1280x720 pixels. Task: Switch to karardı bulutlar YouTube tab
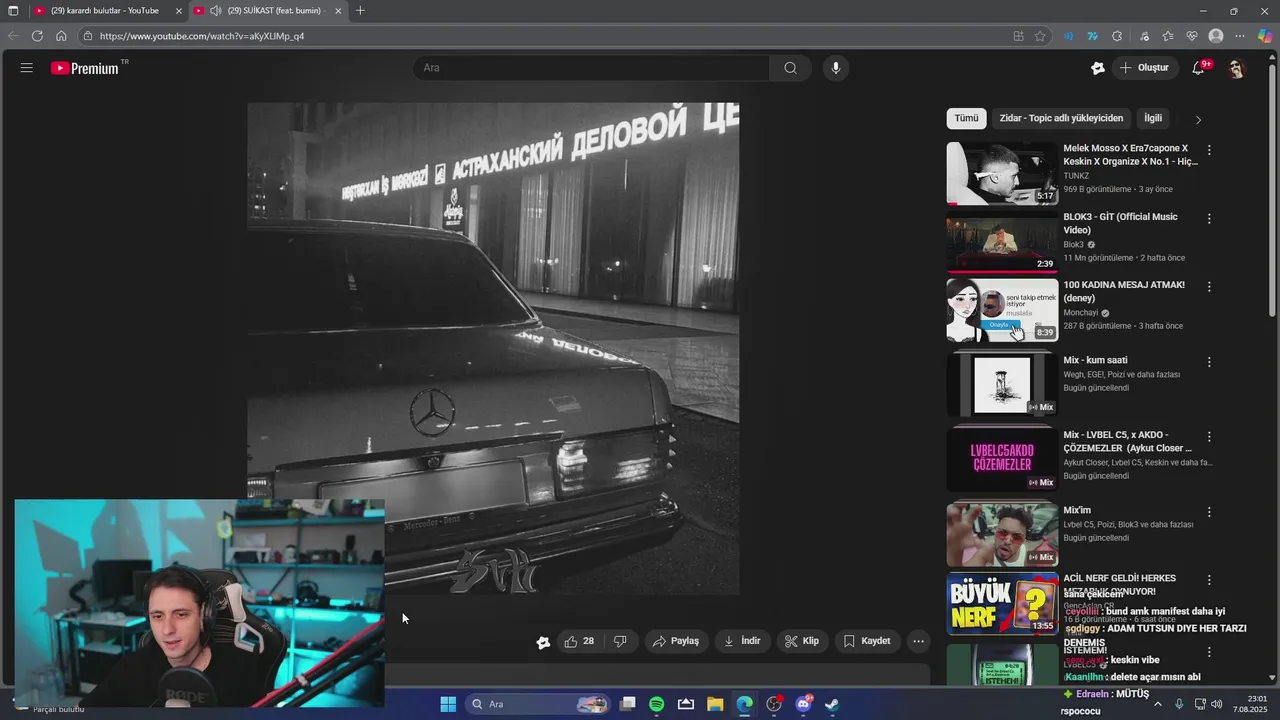[109, 11]
